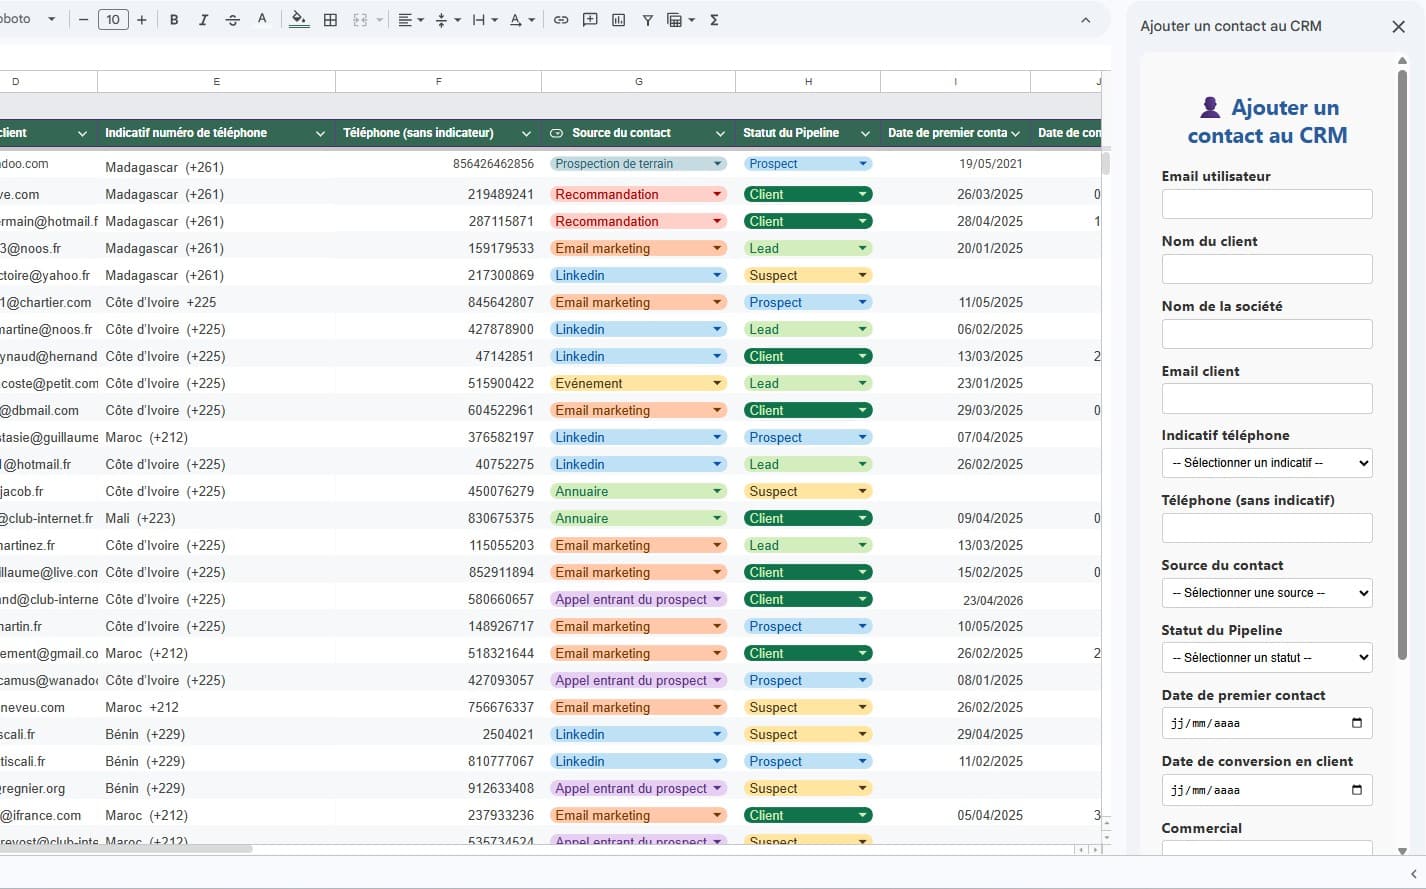This screenshot has width=1426, height=889.
Task: Click the merge cells icon
Action: coord(360,20)
